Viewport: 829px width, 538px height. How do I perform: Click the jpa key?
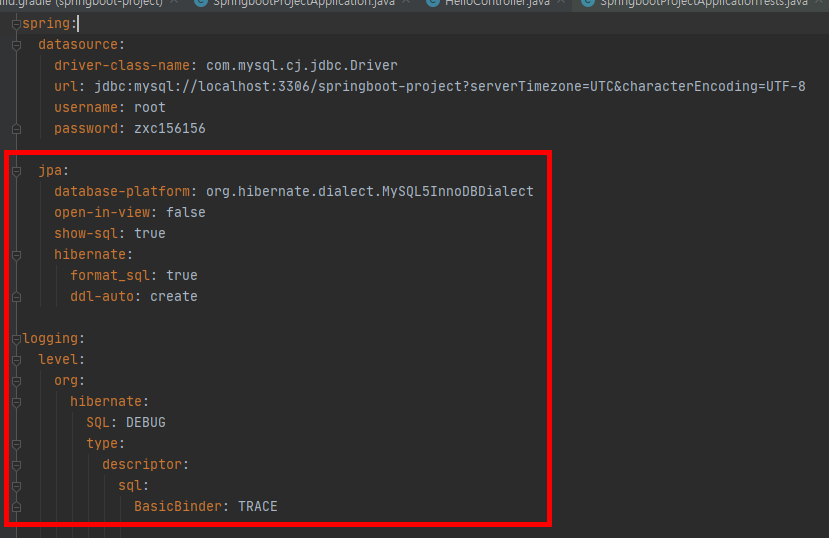(50, 171)
